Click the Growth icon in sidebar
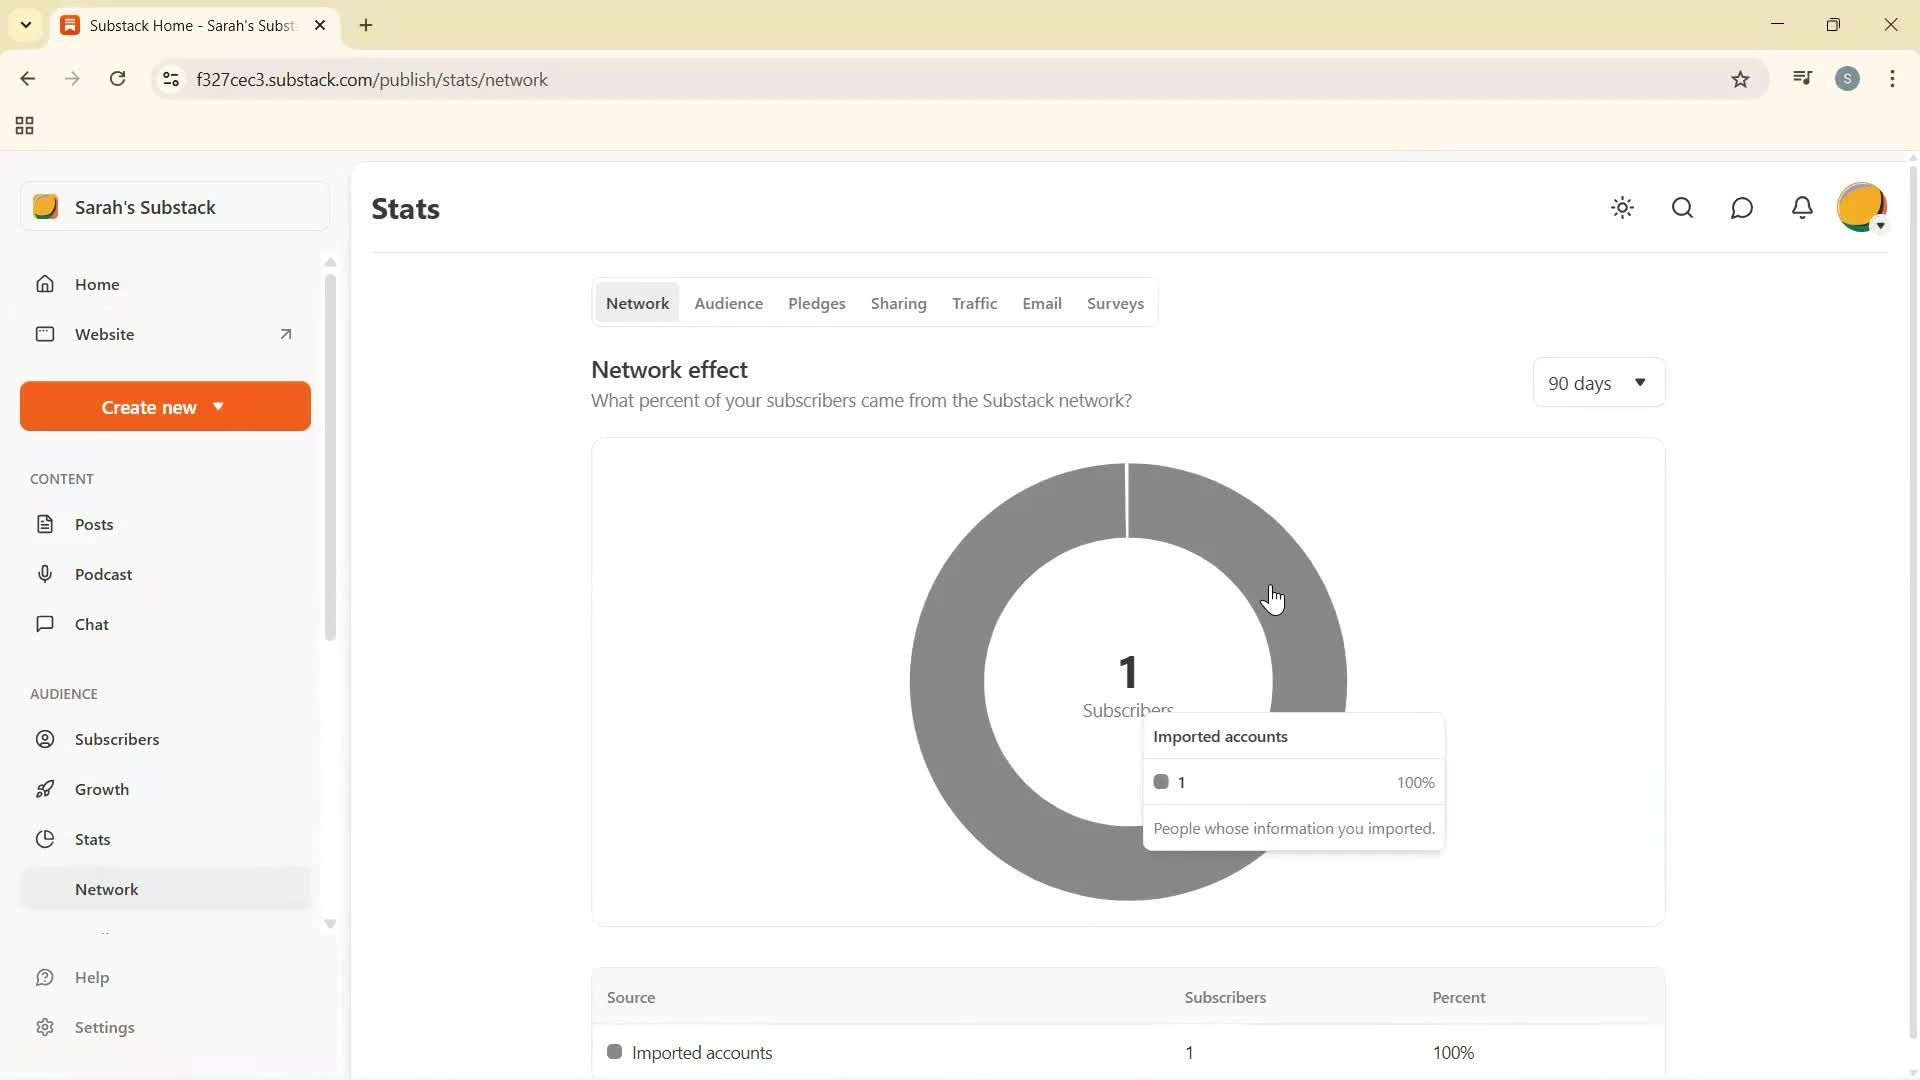 pos(45,789)
